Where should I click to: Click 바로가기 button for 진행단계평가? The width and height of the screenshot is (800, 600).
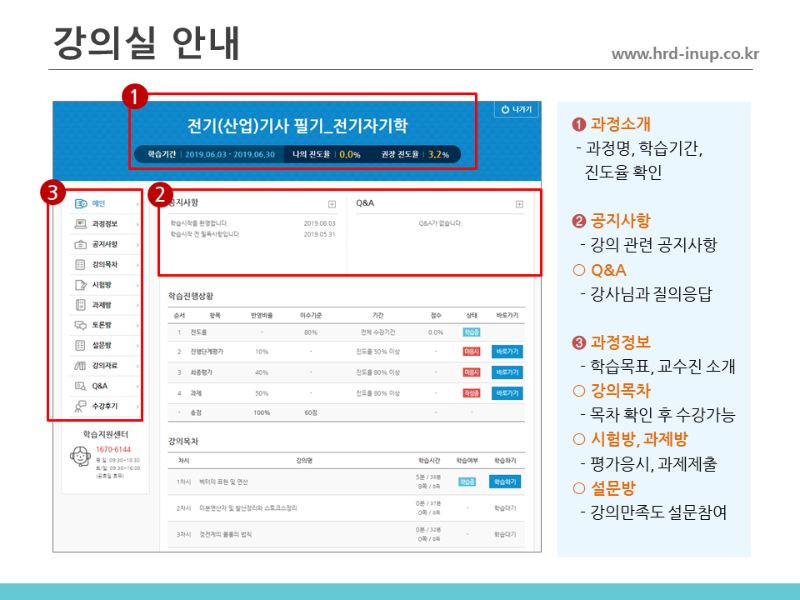[x=507, y=352]
